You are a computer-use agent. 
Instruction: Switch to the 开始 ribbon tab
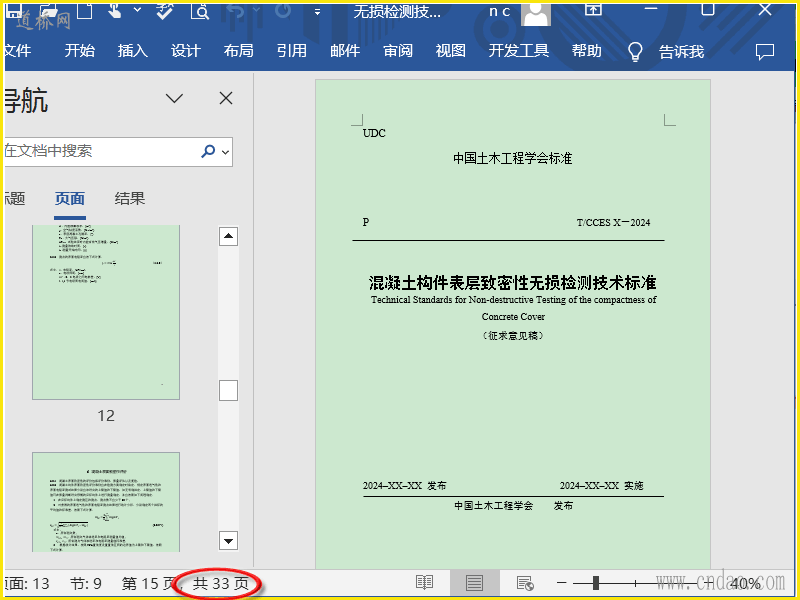(80, 51)
